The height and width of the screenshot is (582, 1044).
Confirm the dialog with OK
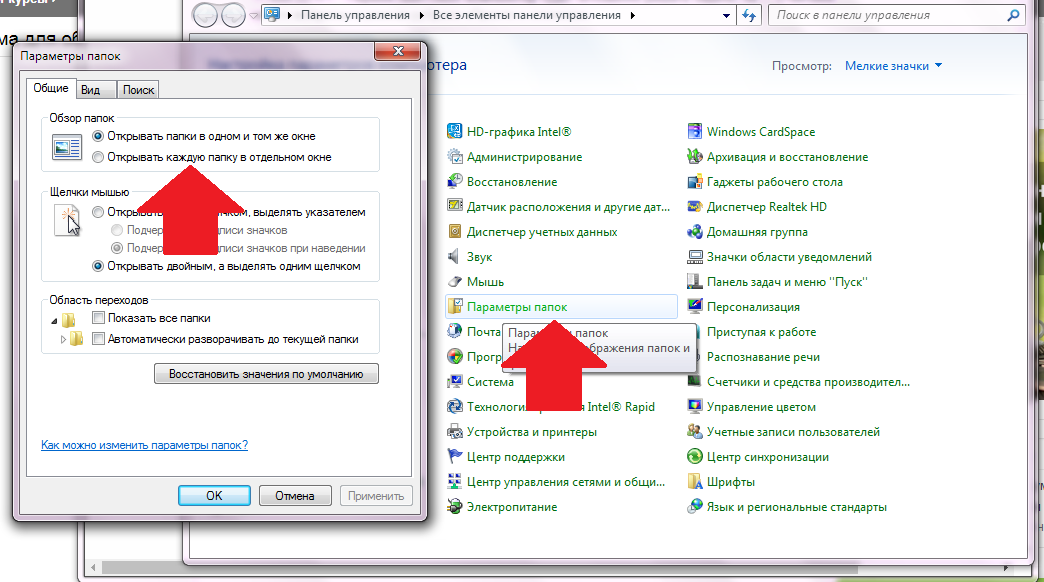pyautogui.click(x=214, y=495)
